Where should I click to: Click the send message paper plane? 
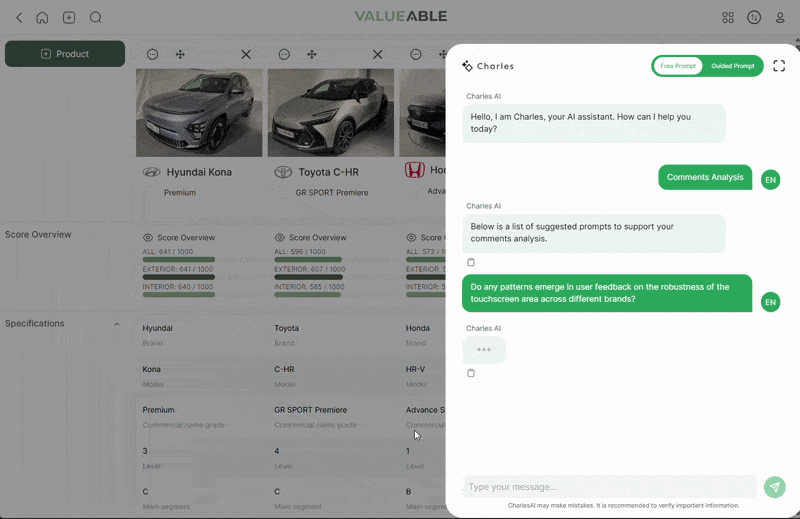tap(774, 487)
